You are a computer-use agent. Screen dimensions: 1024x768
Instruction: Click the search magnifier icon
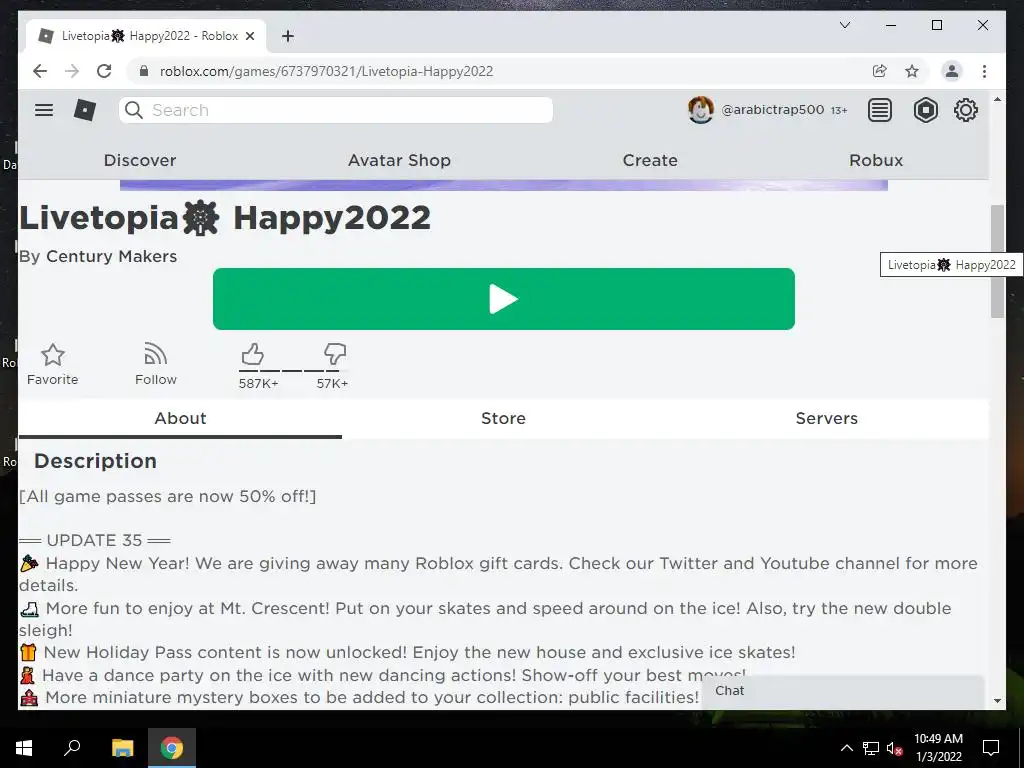pos(134,110)
